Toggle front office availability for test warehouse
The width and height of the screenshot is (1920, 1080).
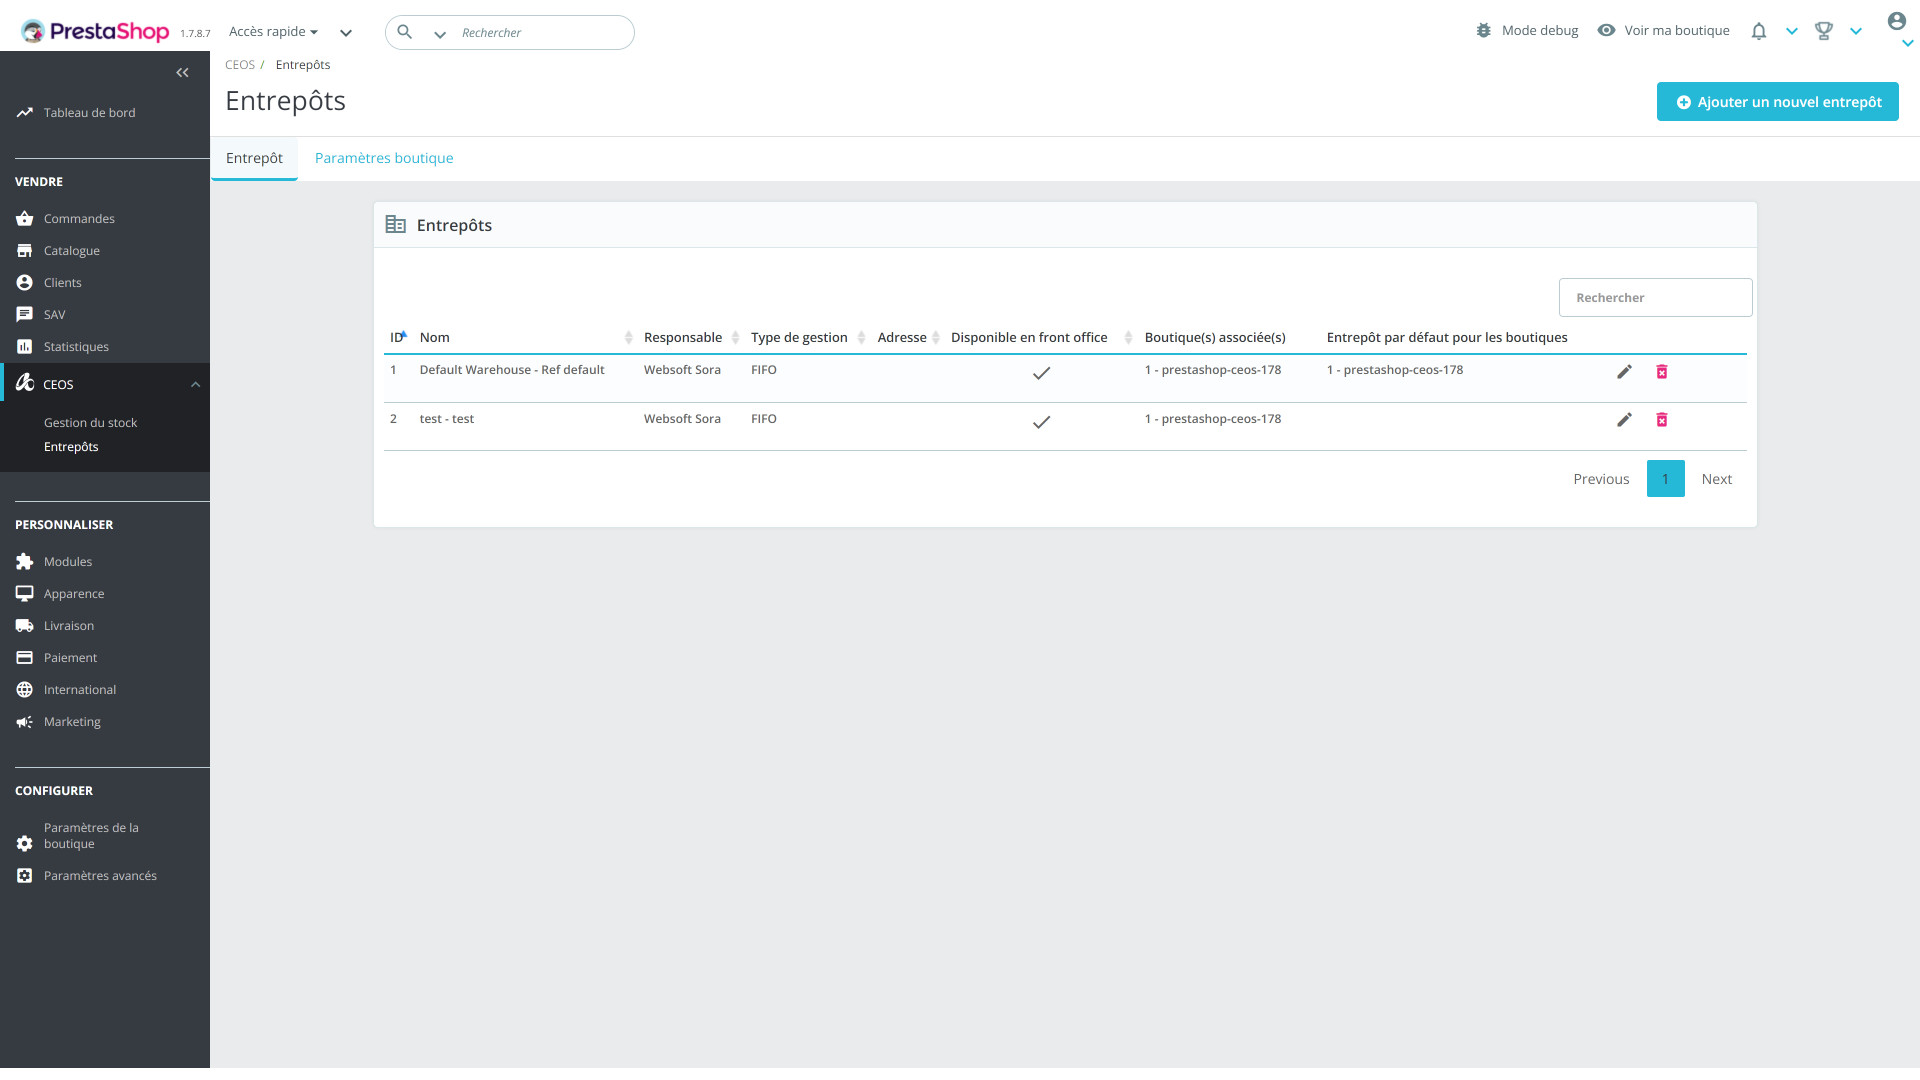(1041, 422)
